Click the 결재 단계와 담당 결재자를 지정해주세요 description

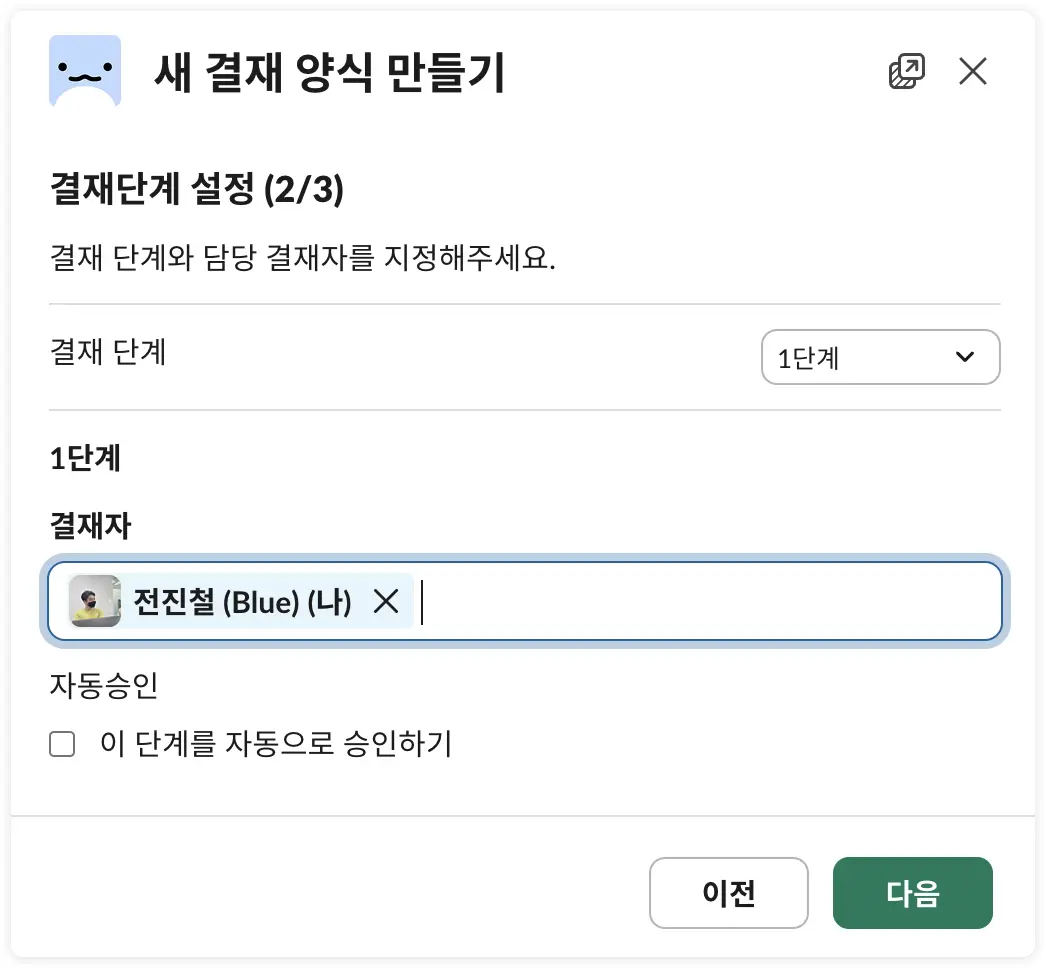[x=302, y=259]
